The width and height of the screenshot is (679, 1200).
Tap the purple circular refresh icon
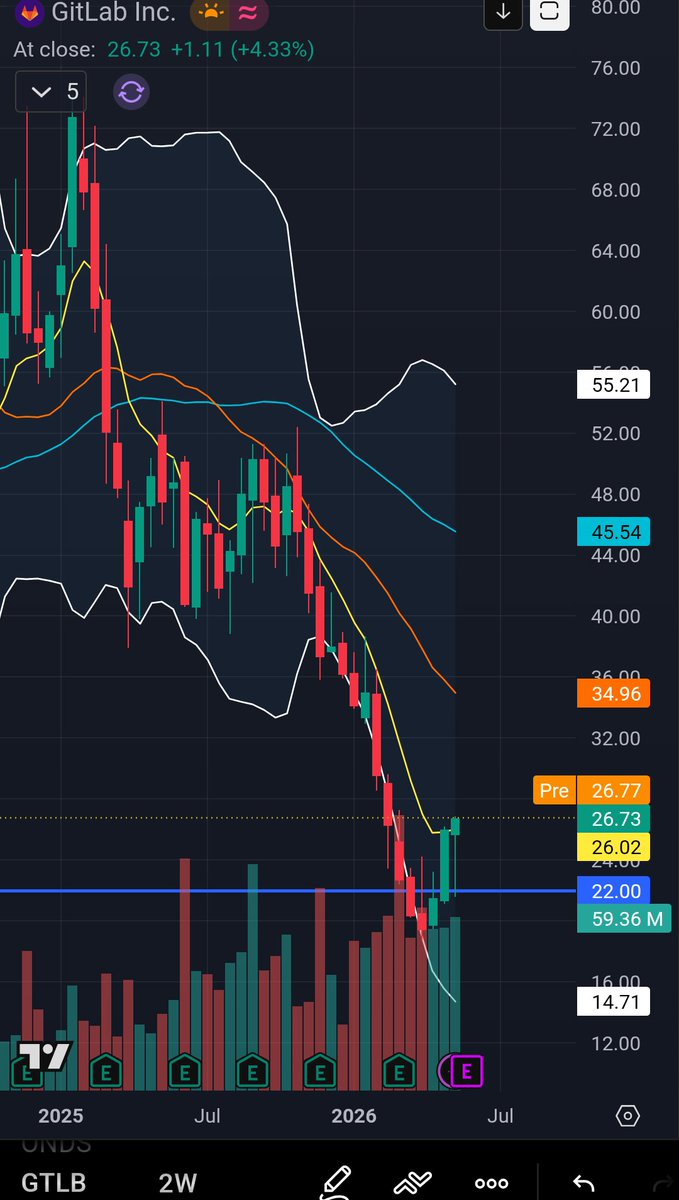coord(131,92)
